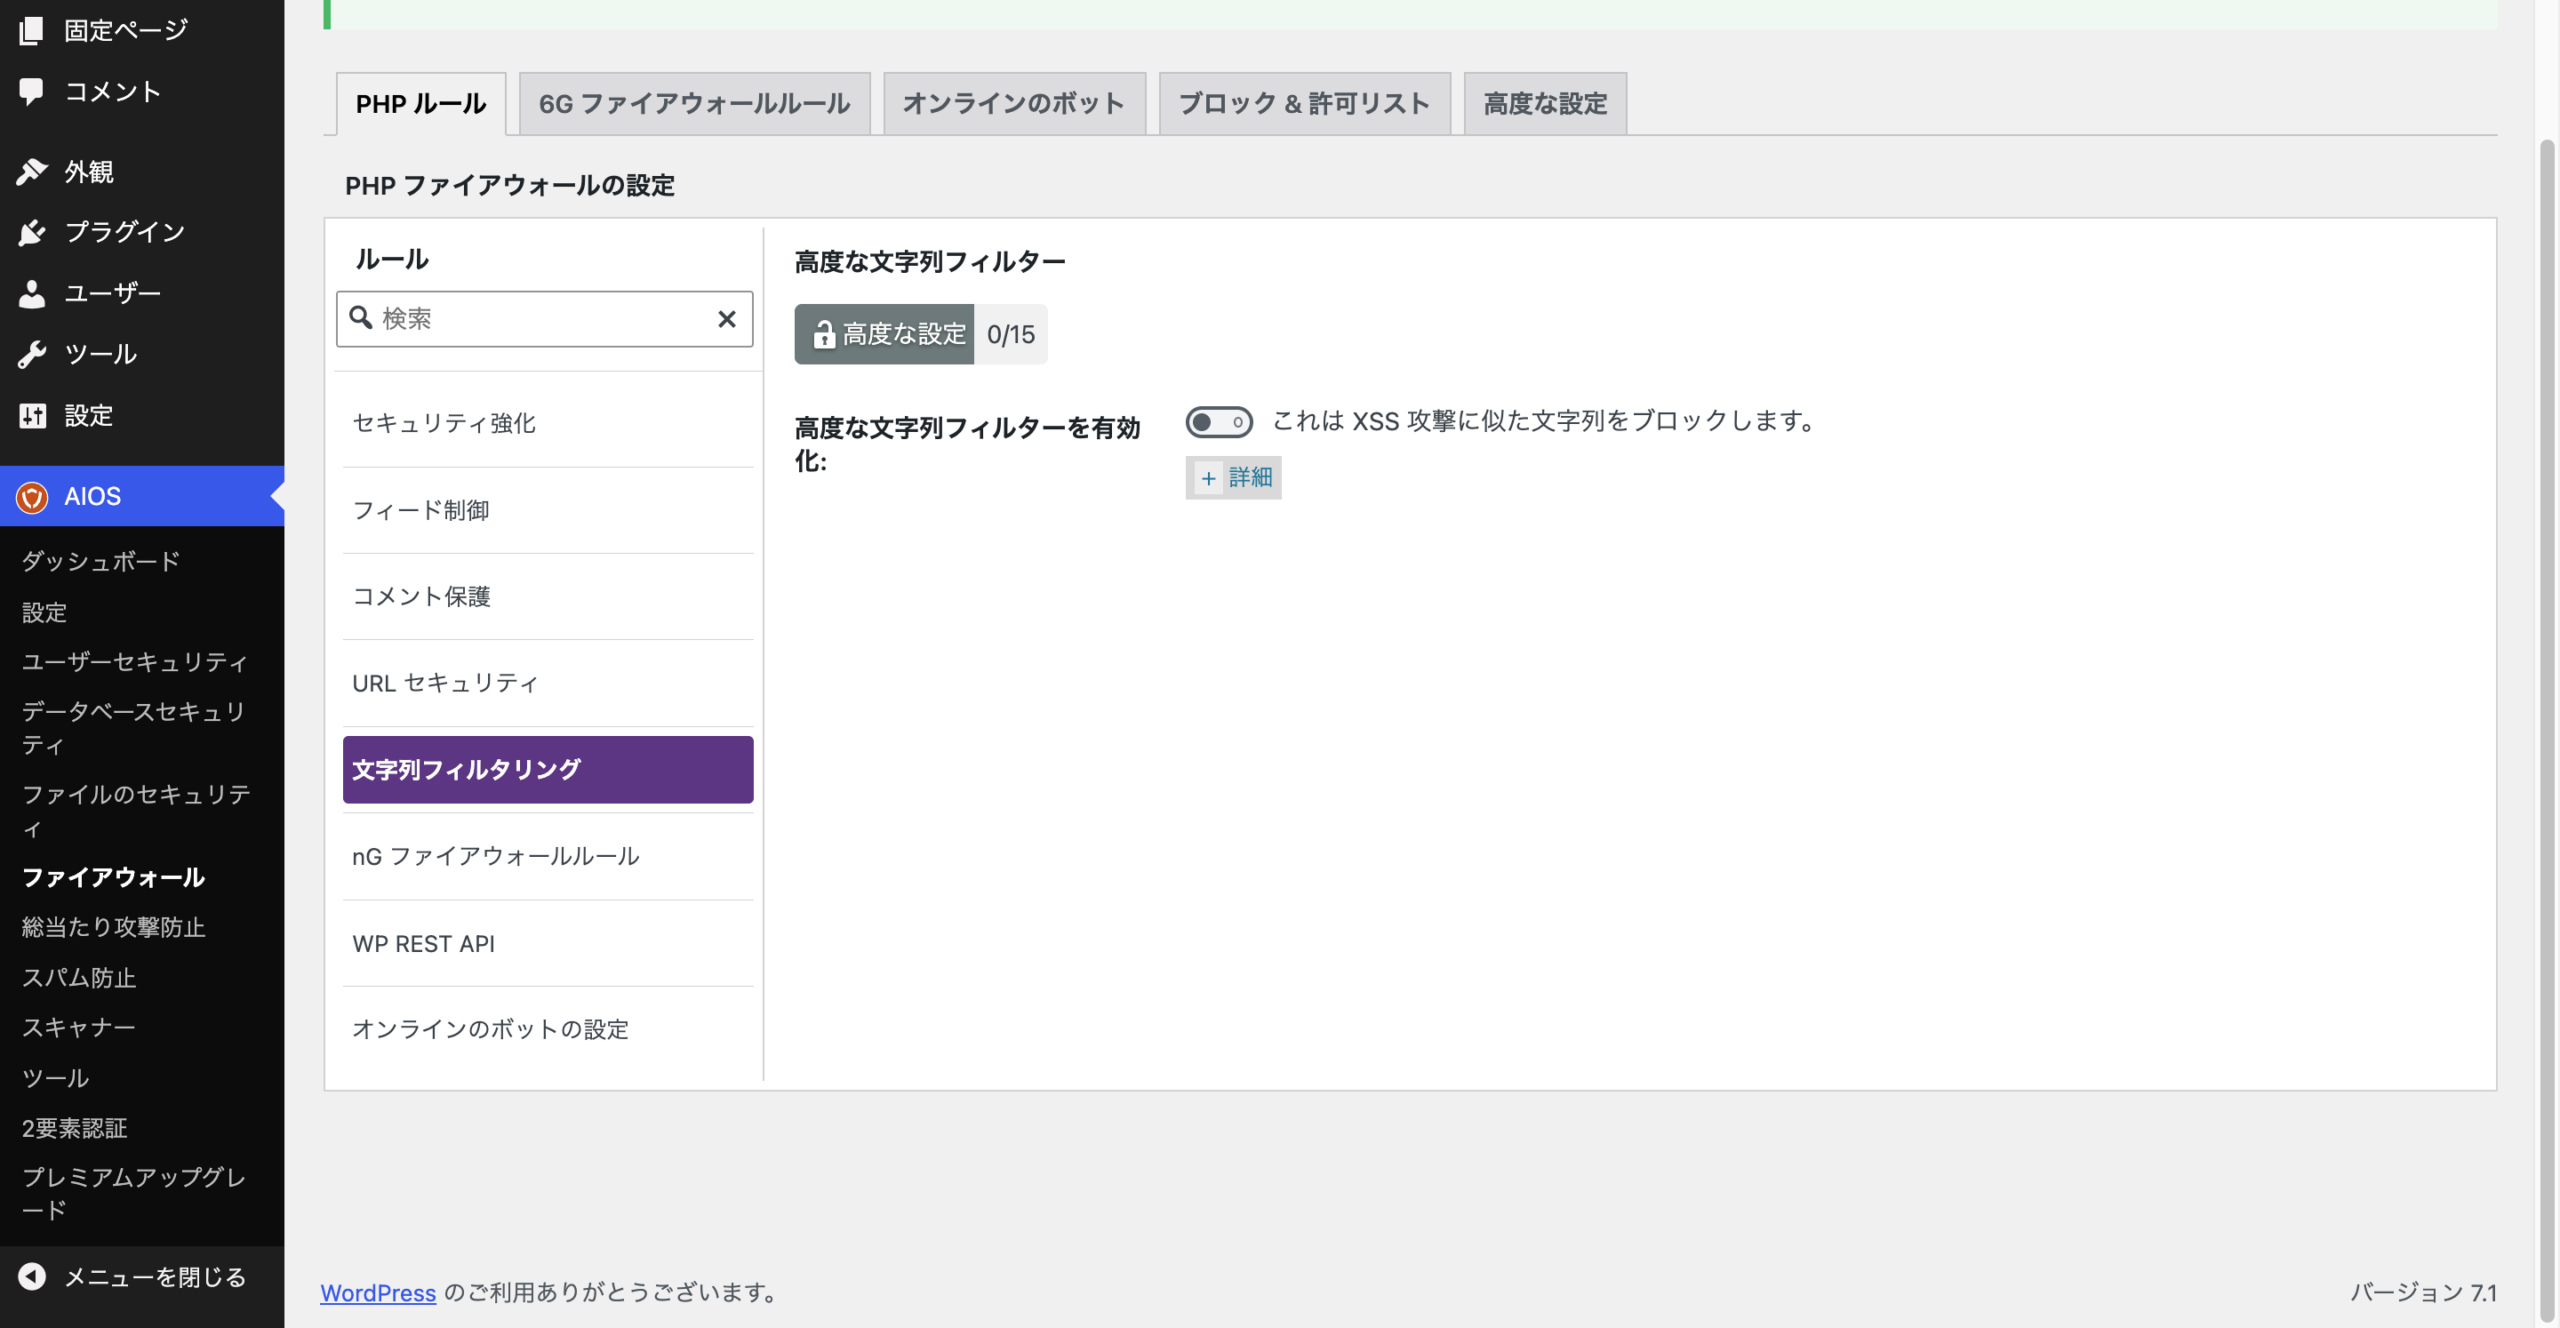
Task: Select the フィード制御 rule category
Action: click(x=548, y=510)
